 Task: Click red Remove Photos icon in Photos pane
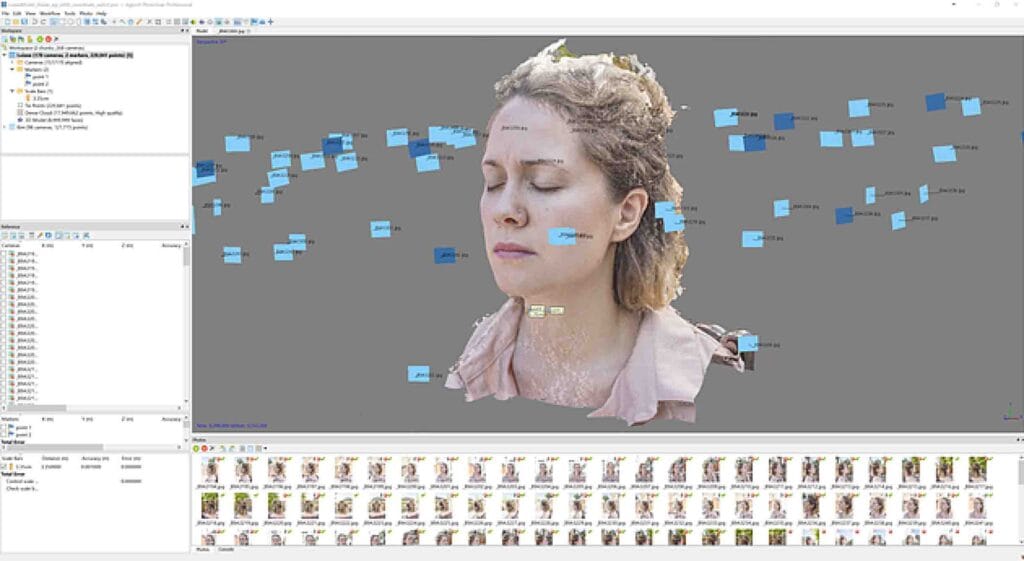[x=204, y=449]
